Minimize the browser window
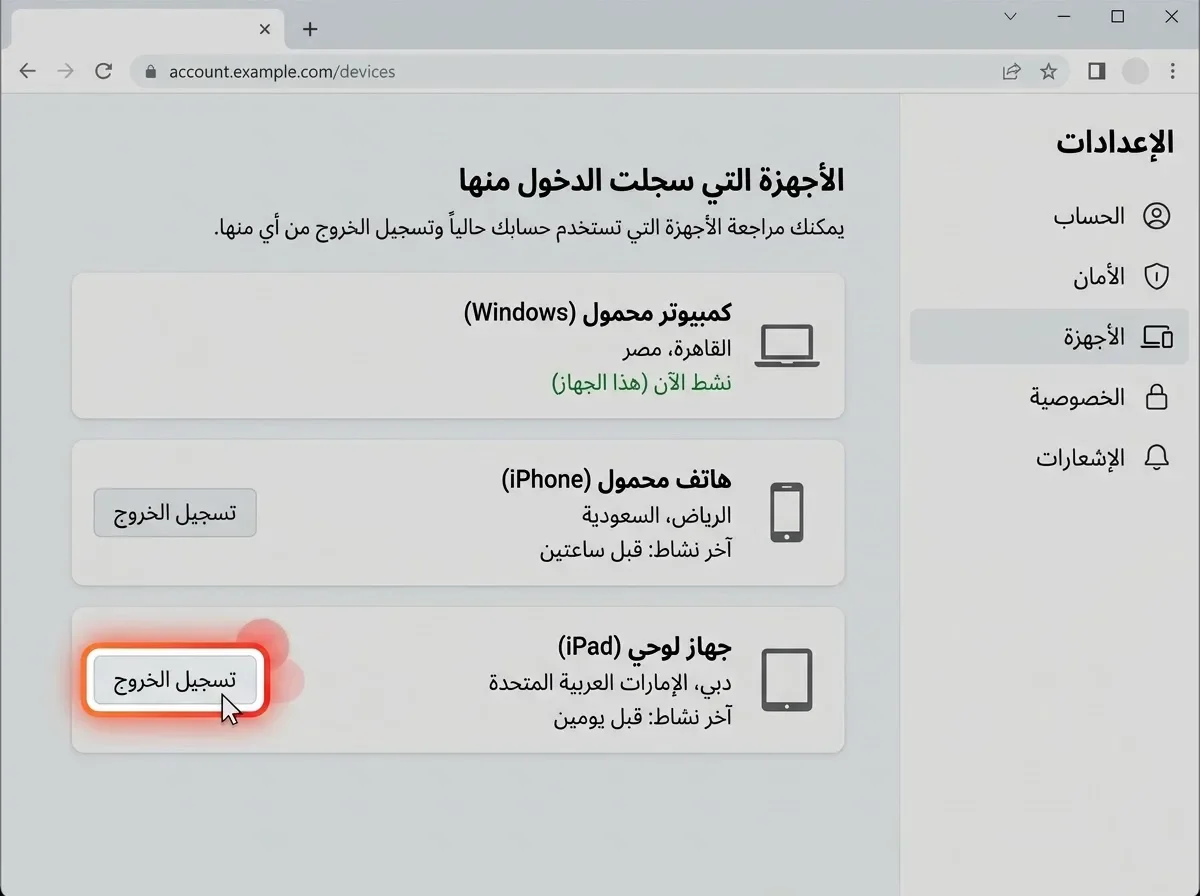The height and width of the screenshot is (896, 1200). coord(1064,16)
